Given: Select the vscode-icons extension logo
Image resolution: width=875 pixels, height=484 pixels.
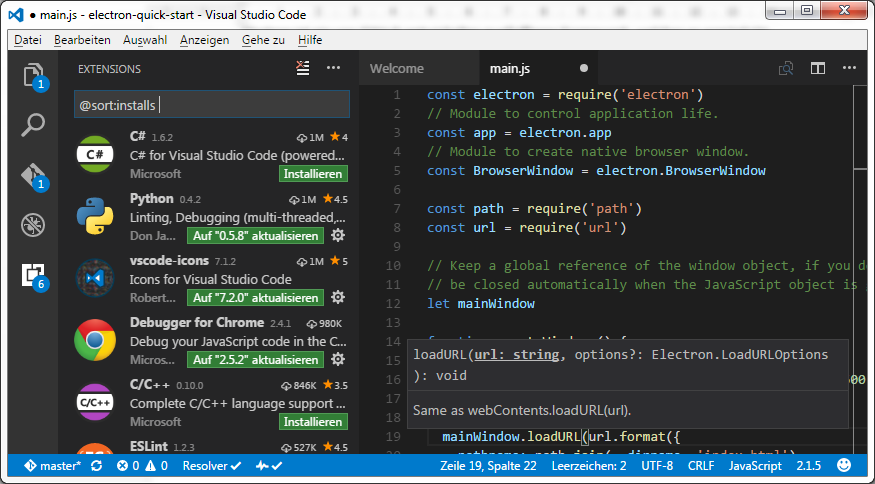Looking at the screenshot, I should tap(95, 278).
